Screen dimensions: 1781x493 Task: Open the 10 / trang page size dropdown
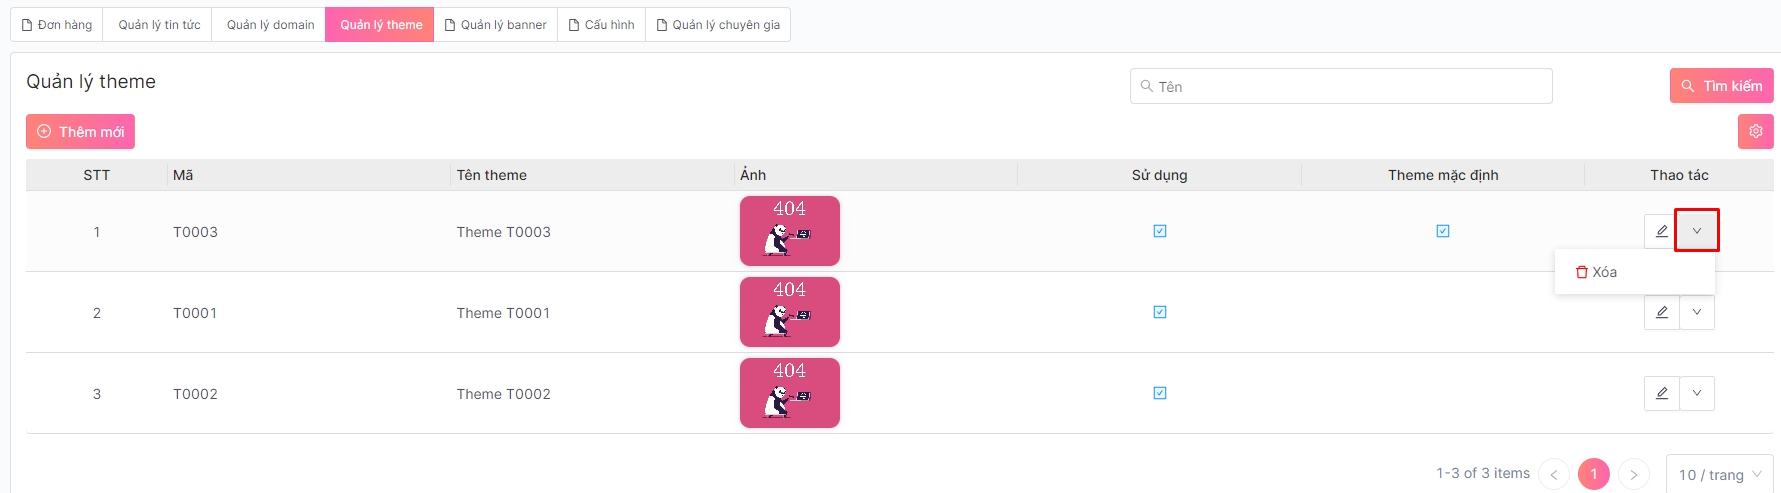click(1719, 474)
